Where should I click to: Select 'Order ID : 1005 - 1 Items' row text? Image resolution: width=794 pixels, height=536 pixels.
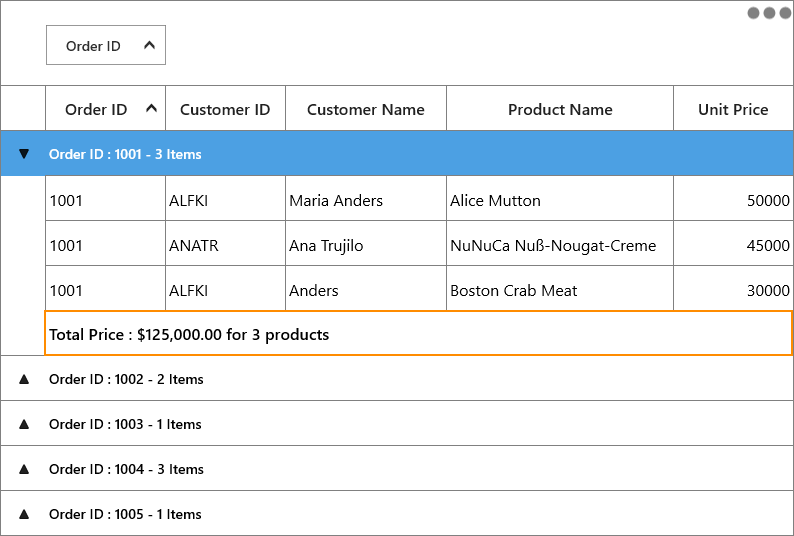pos(125,514)
